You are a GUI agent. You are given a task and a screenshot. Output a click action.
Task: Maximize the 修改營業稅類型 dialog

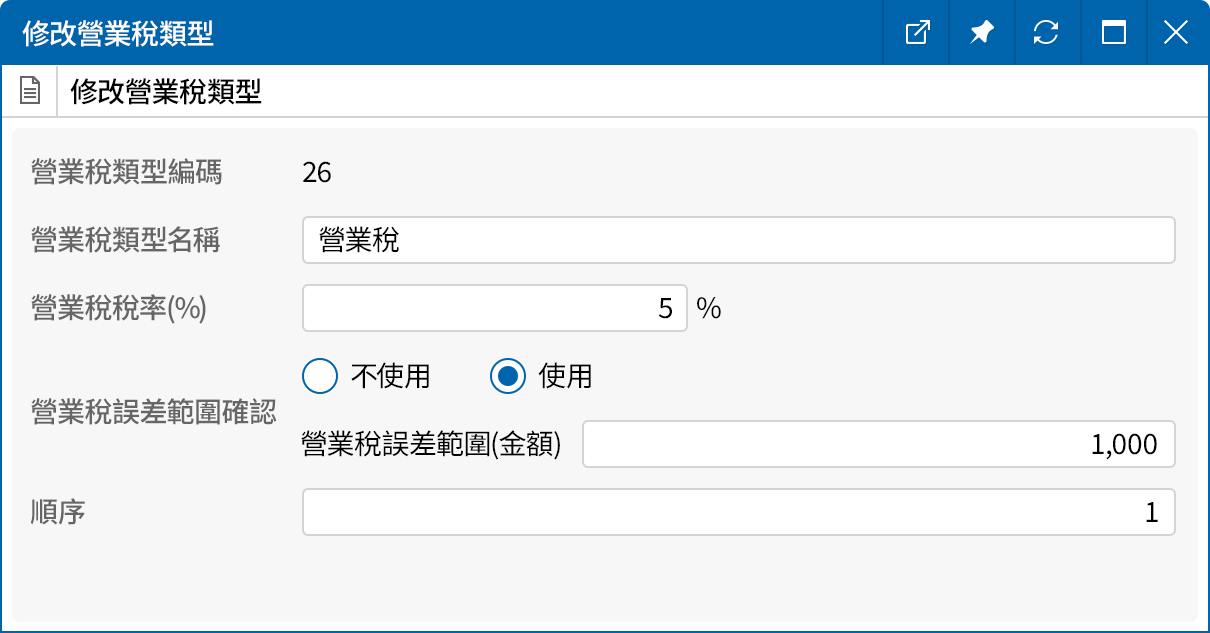coord(1111,32)
